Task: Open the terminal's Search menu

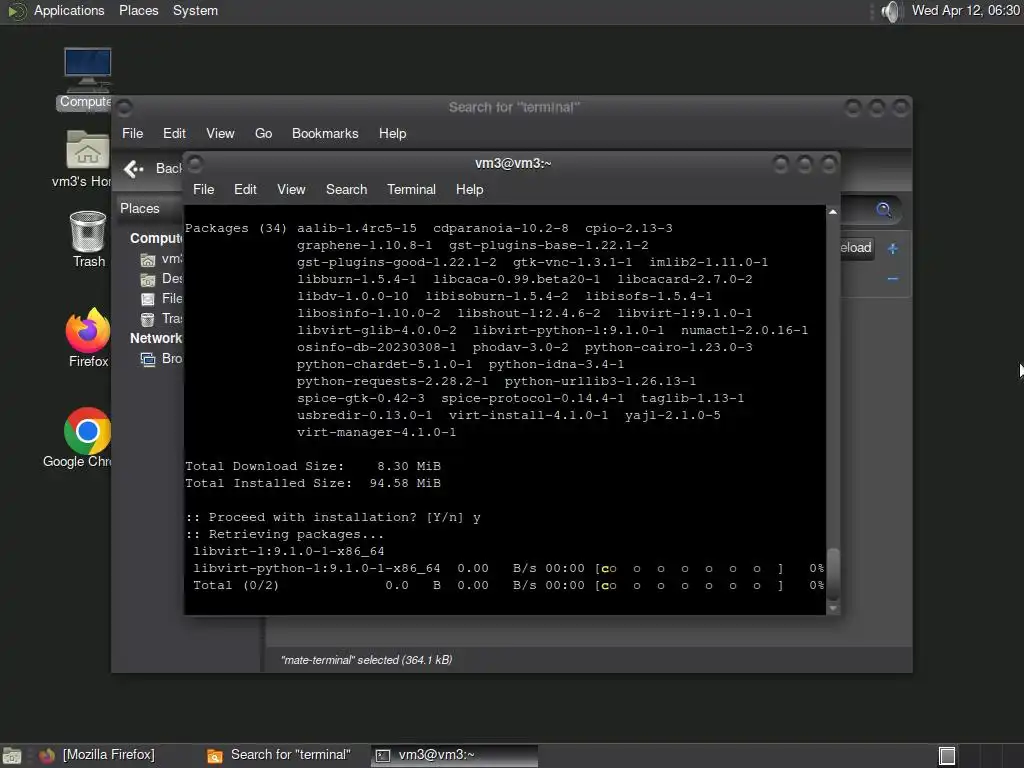Action: (x=346, y=189)
